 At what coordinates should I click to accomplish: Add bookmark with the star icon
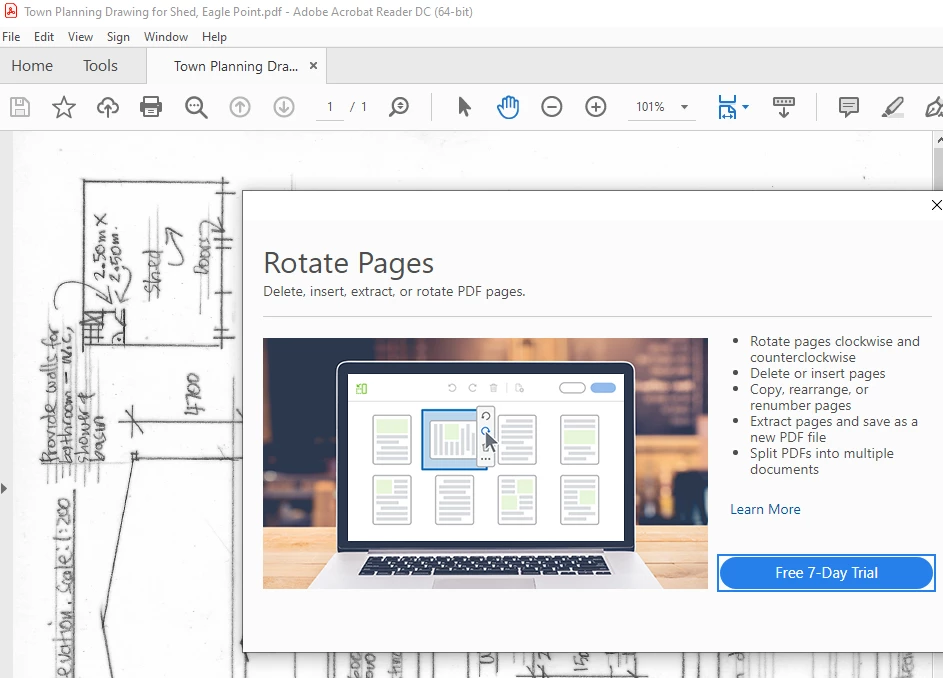[x=64, y=107]
